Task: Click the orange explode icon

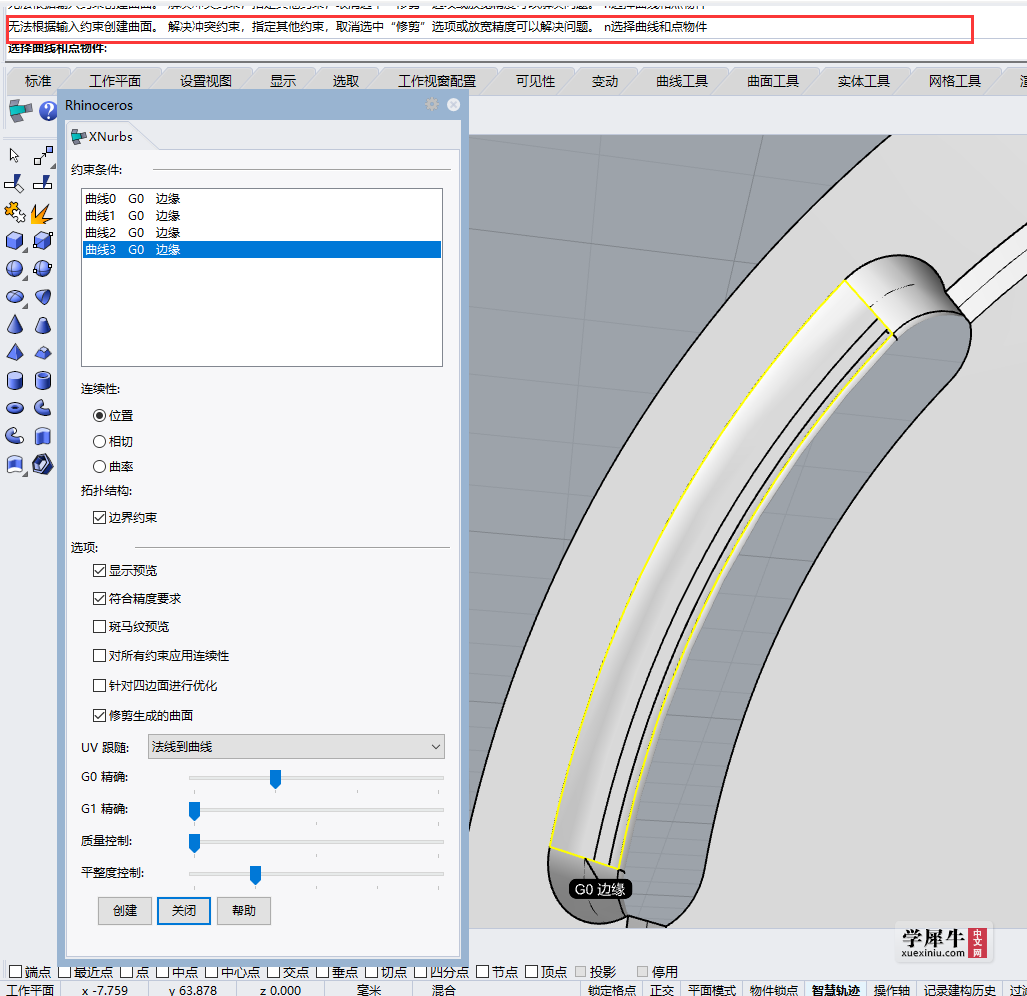Action: point(42,213)
